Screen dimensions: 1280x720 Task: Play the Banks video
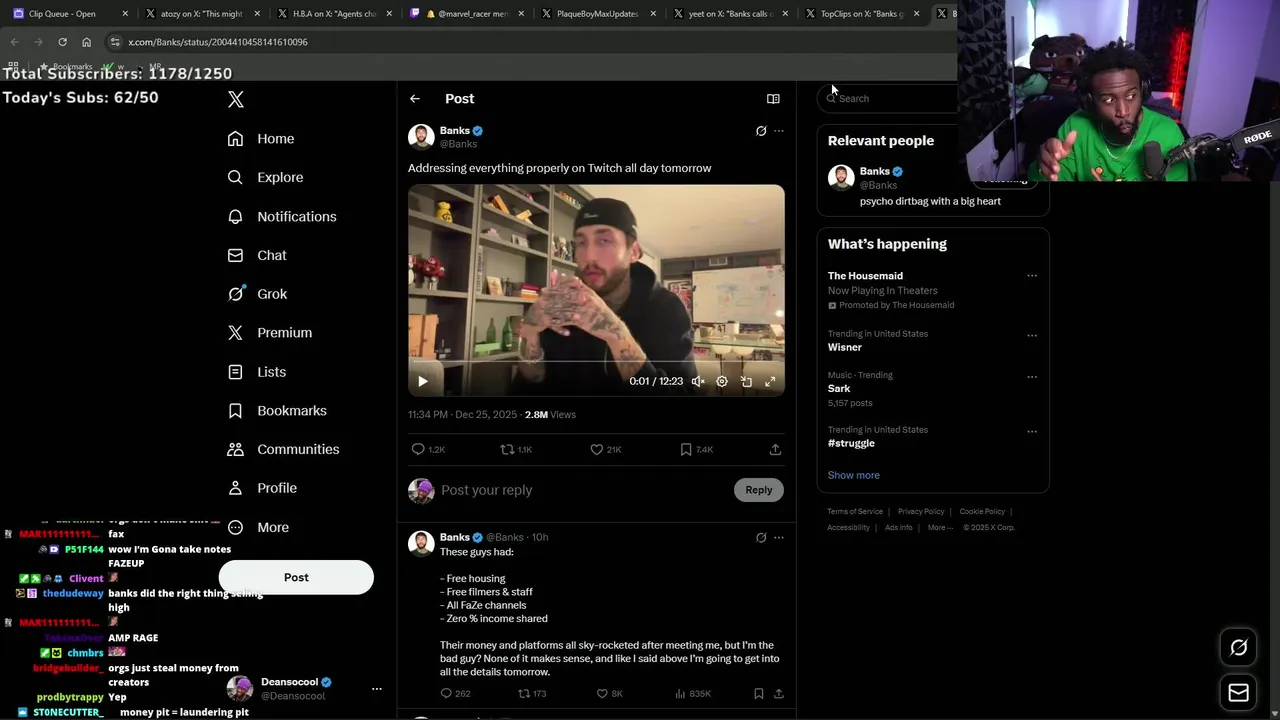(x=423, y=381)
